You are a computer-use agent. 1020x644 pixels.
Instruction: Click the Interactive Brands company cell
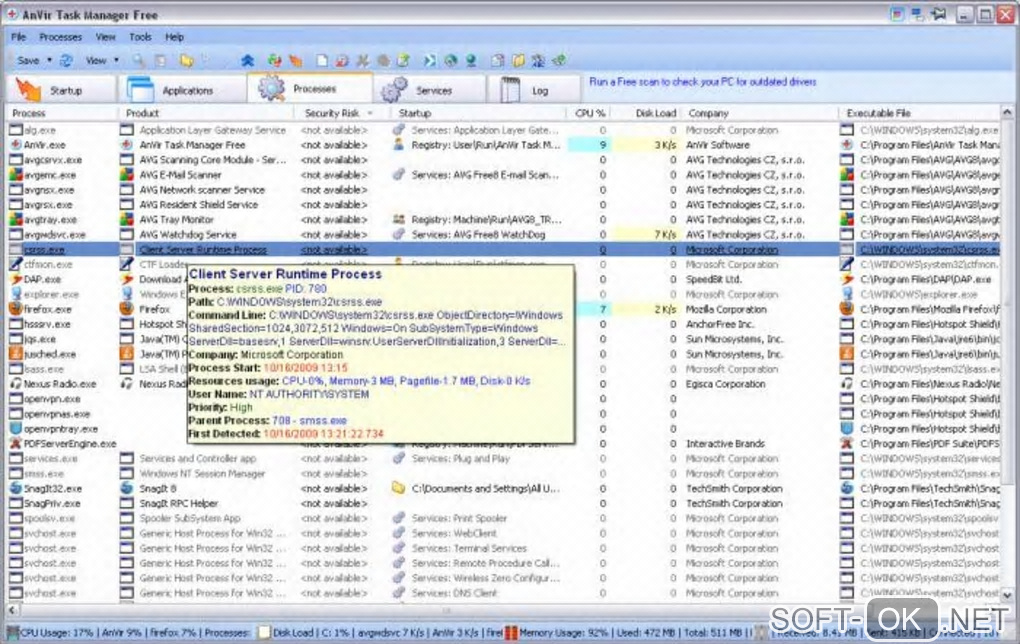coord(725,444)
